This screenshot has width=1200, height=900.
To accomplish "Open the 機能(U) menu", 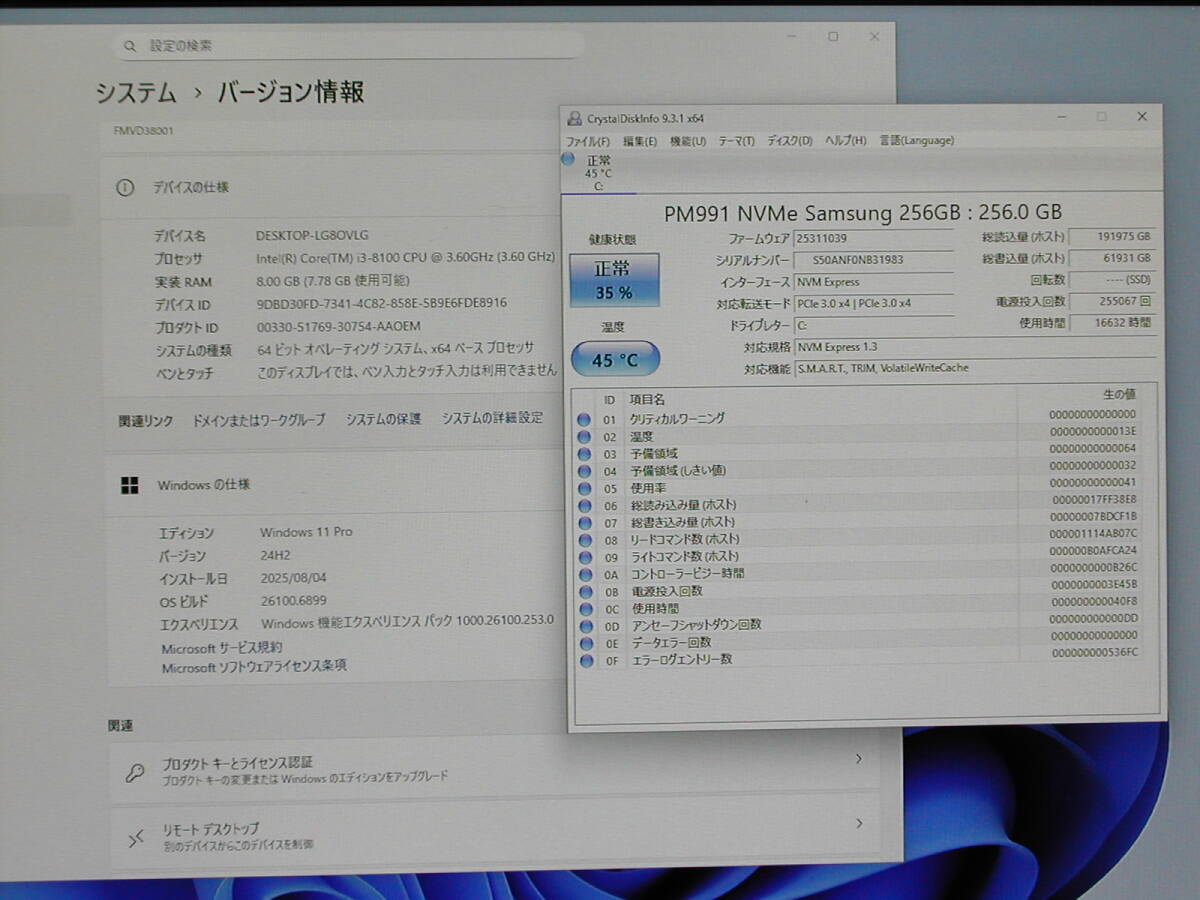I will click(x=687, y=141).
